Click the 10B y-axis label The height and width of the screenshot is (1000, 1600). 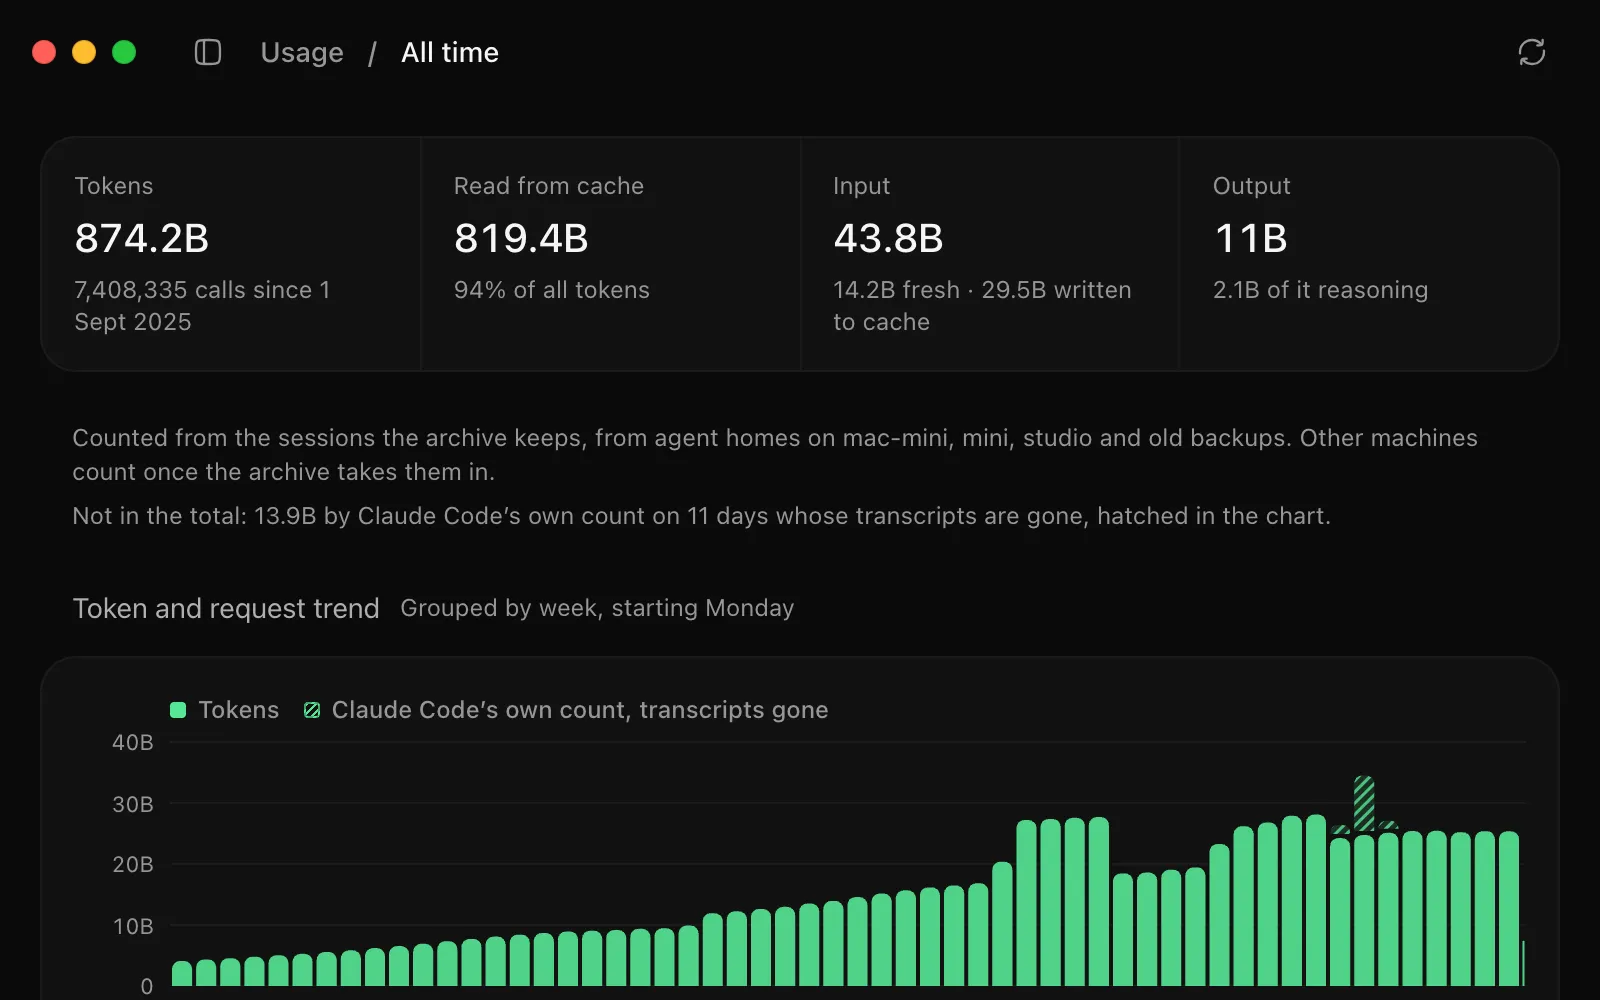click(x=133, y=926)
